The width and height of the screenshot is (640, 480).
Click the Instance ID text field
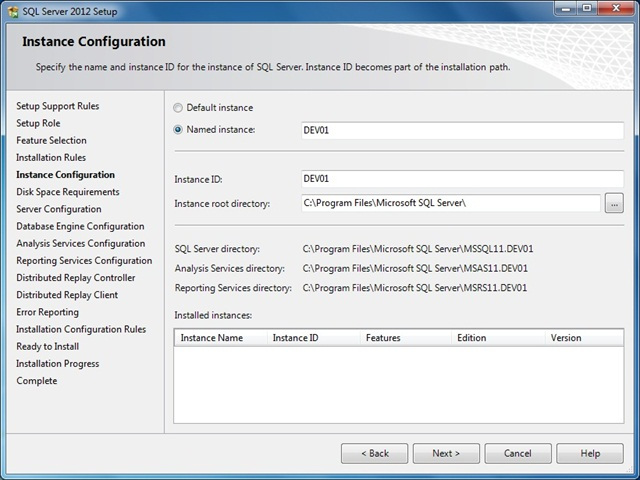click(461, 179)
